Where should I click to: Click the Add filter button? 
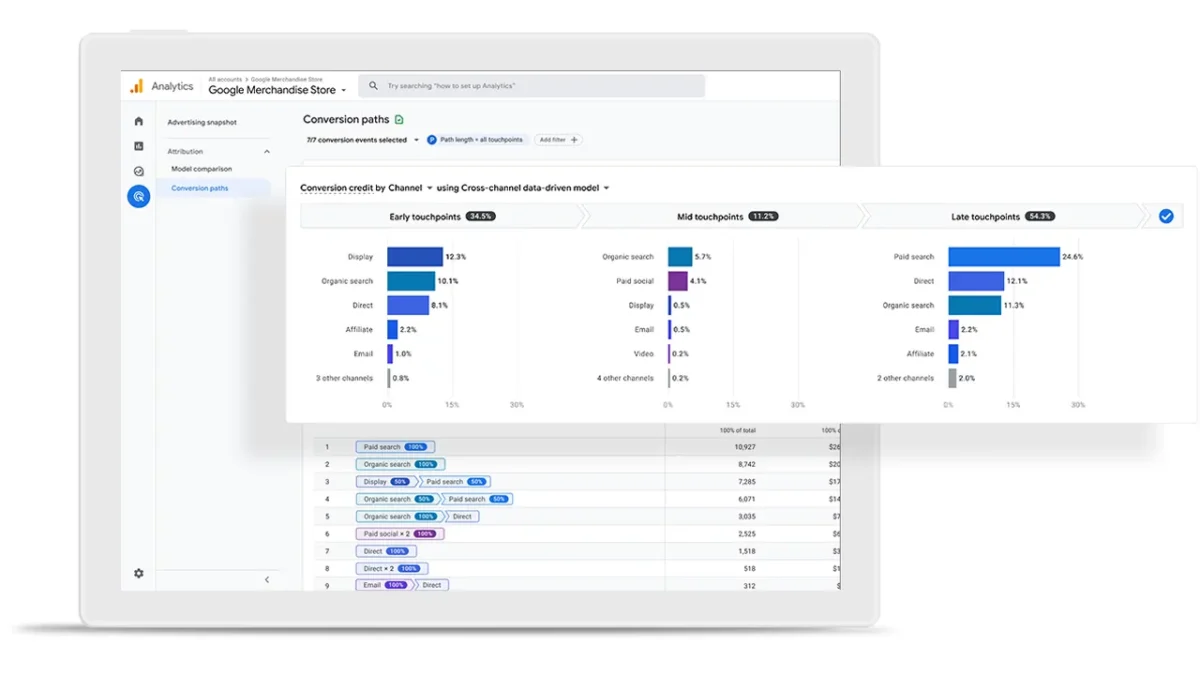point(558,140)
